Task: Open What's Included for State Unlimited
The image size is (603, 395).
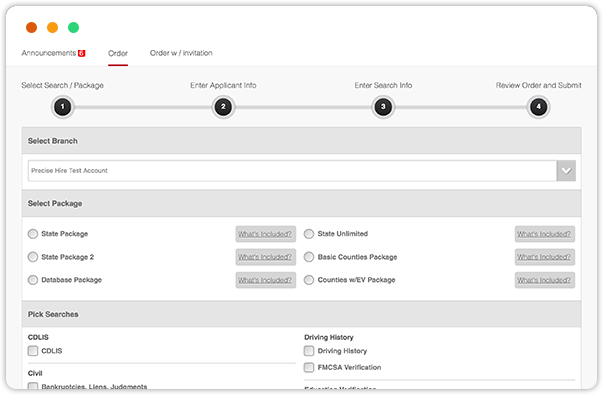Action: tap(545, 234)
